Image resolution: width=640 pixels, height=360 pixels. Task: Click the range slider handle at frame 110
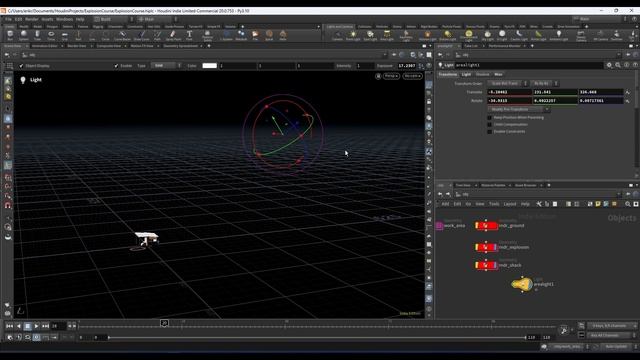coord(525,338)
